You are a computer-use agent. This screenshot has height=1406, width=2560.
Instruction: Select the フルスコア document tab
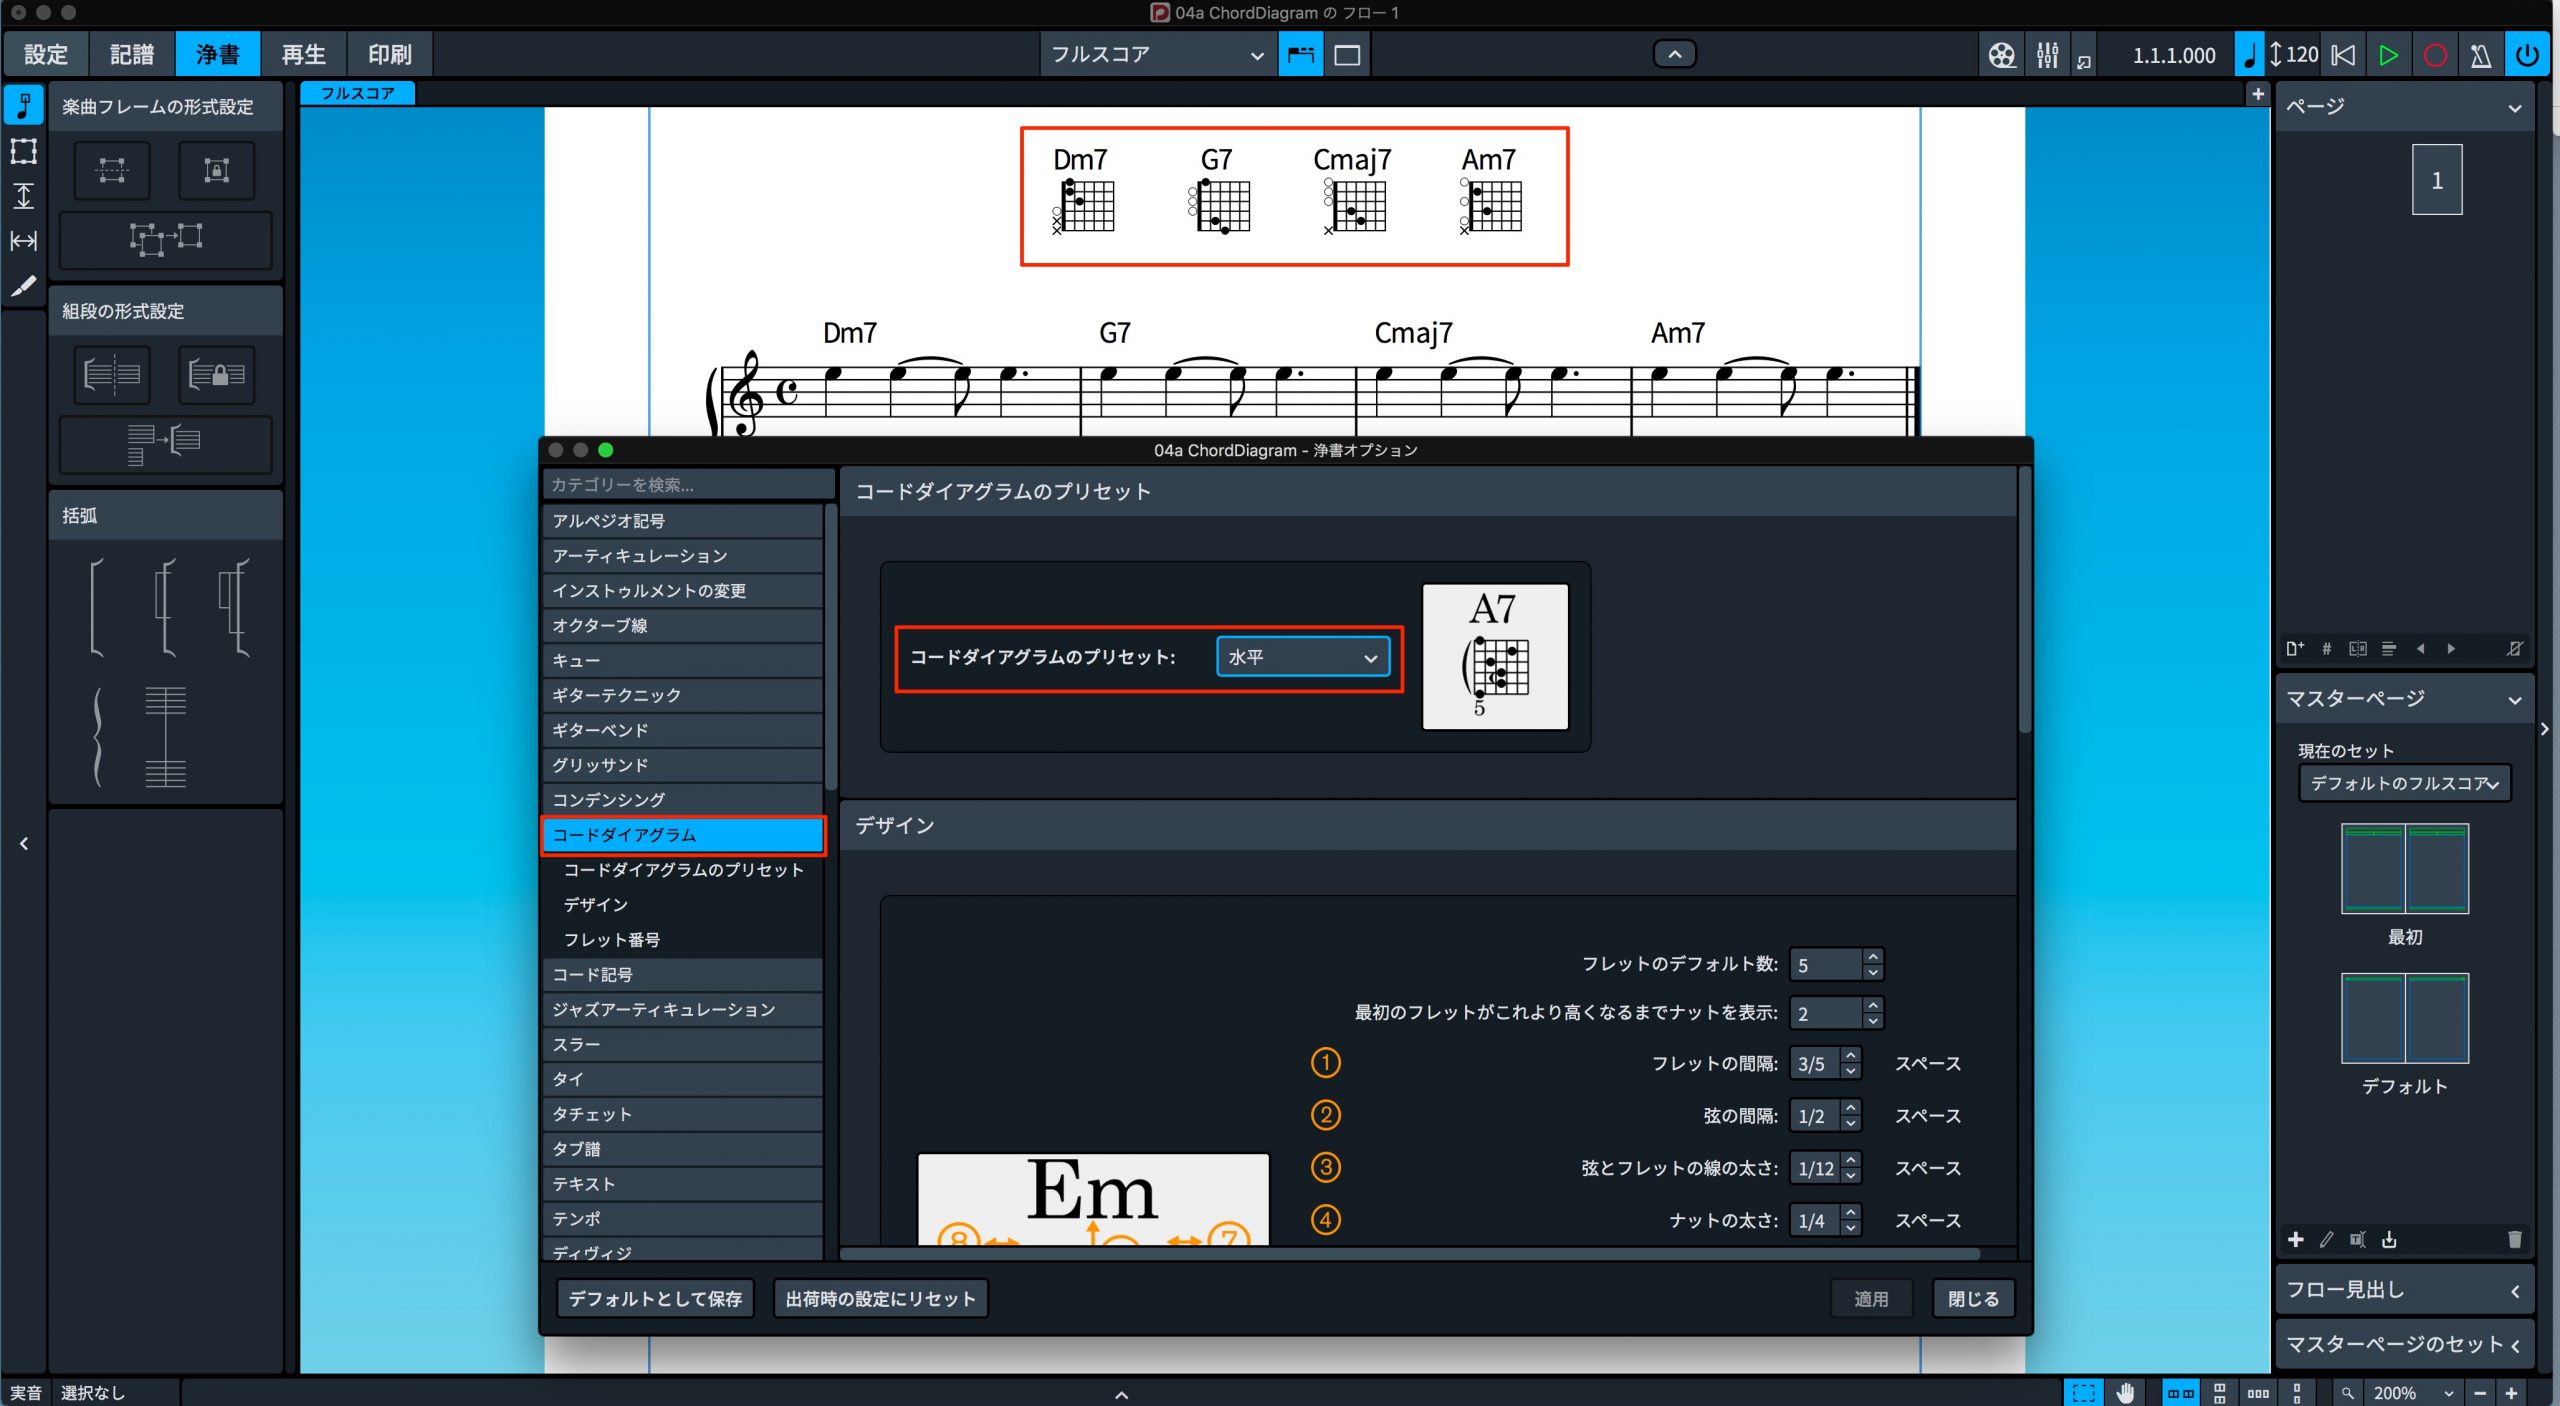[x=358, y=93]
